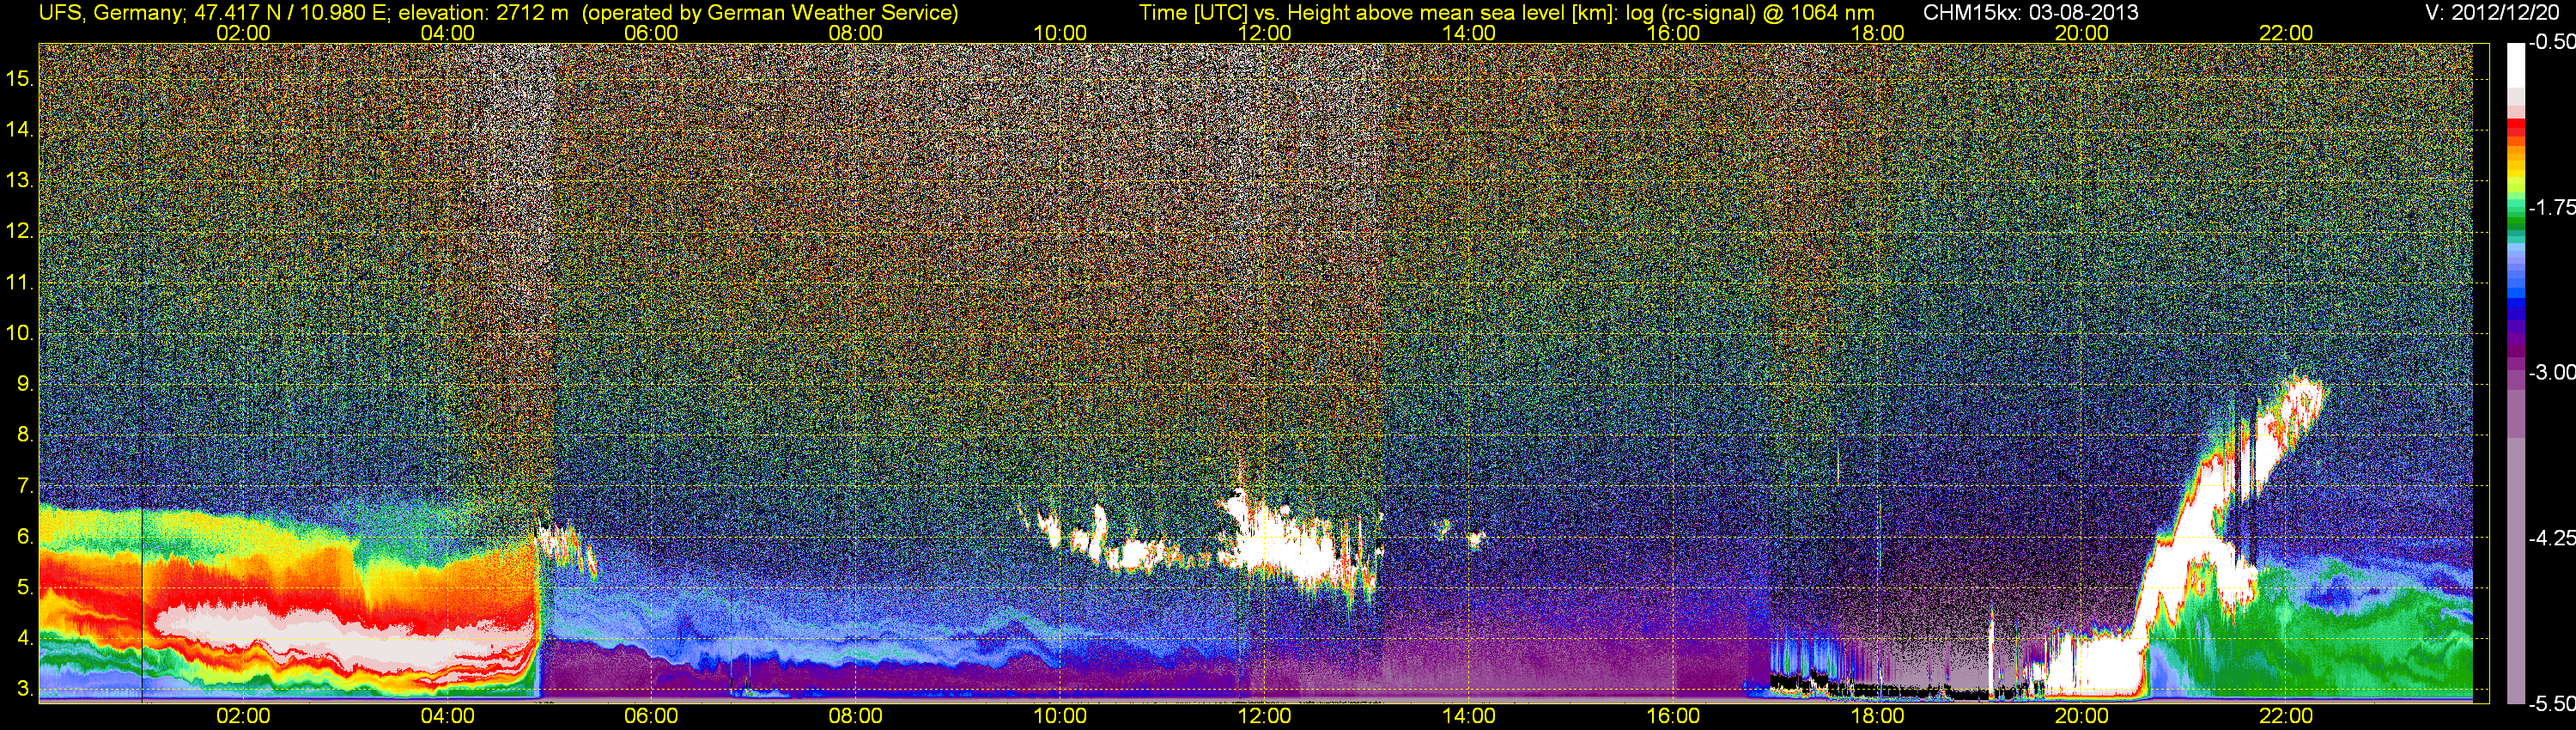Screen dimensions: 2576x730
Task: Click the height axis label "6."
Action: 25,537
